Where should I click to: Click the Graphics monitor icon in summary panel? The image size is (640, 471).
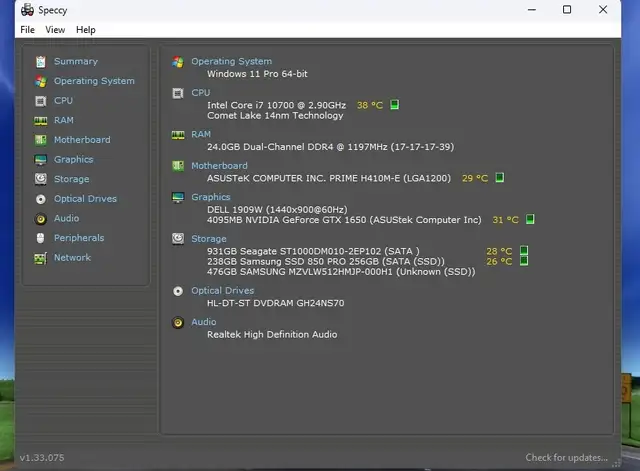[x=178, y=198]
